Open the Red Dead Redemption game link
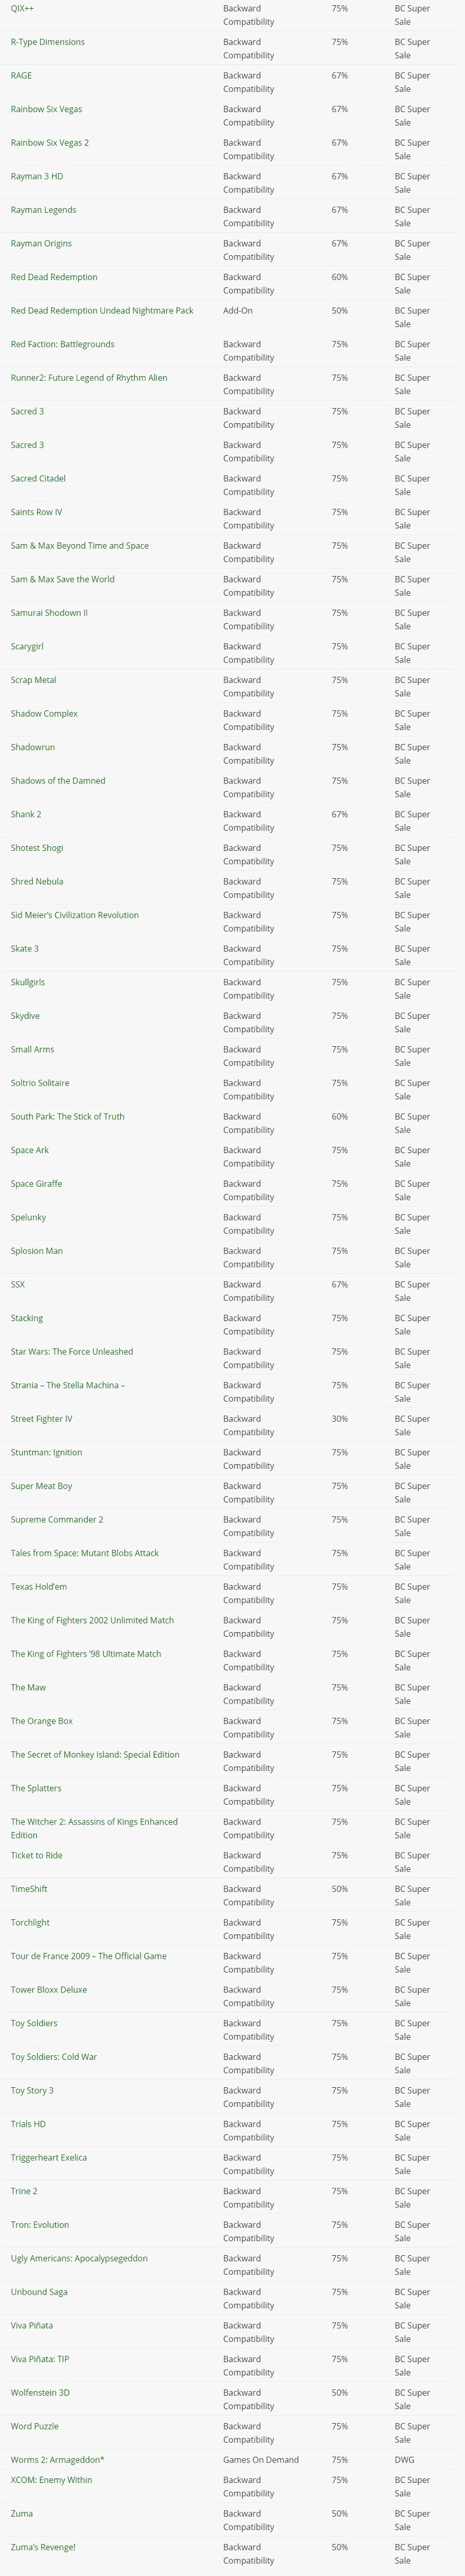Image resolution: width=465 pixels, height=2576 pixels. 54,277
